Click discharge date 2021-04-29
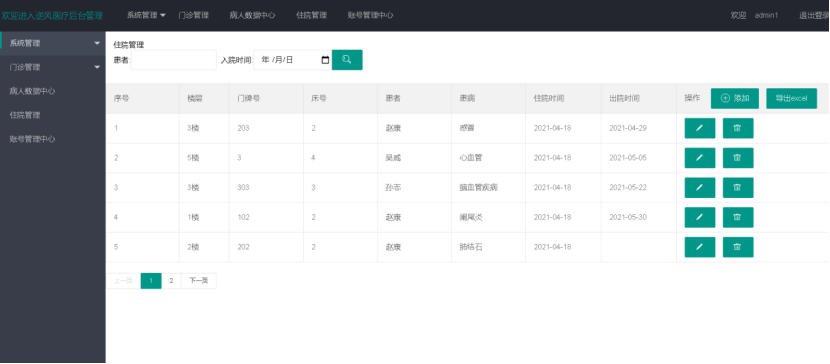The height and width of the screenshot is (364, 830). (628, 128)
